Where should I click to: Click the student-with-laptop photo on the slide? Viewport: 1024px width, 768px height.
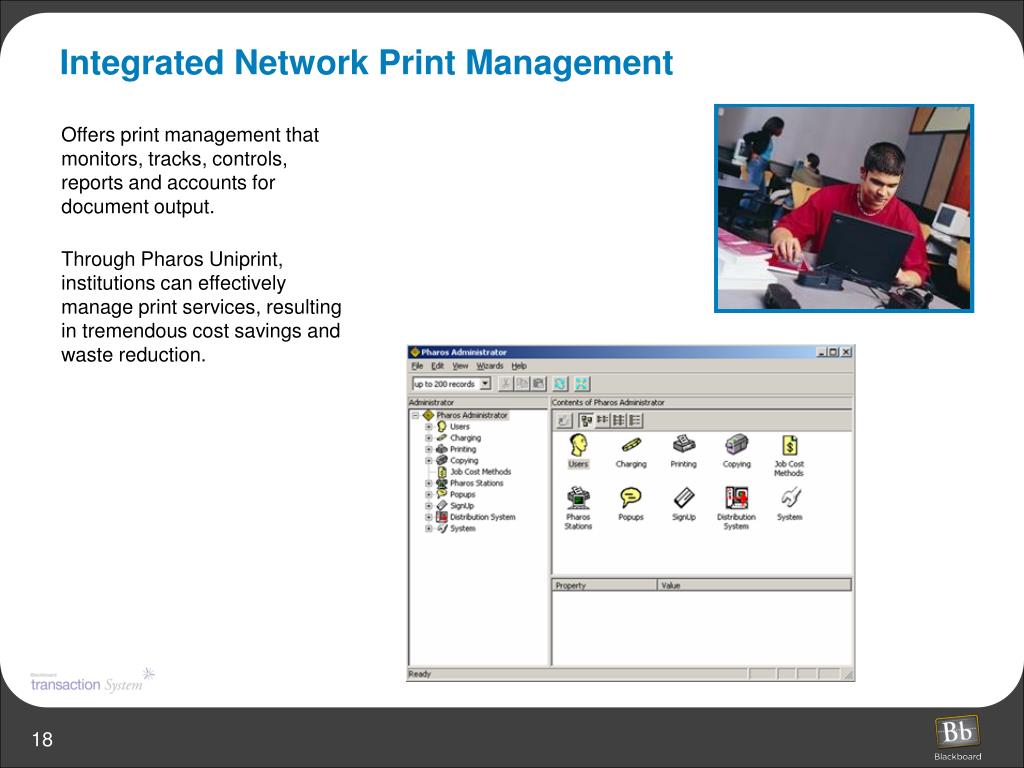tap(844, 208)
